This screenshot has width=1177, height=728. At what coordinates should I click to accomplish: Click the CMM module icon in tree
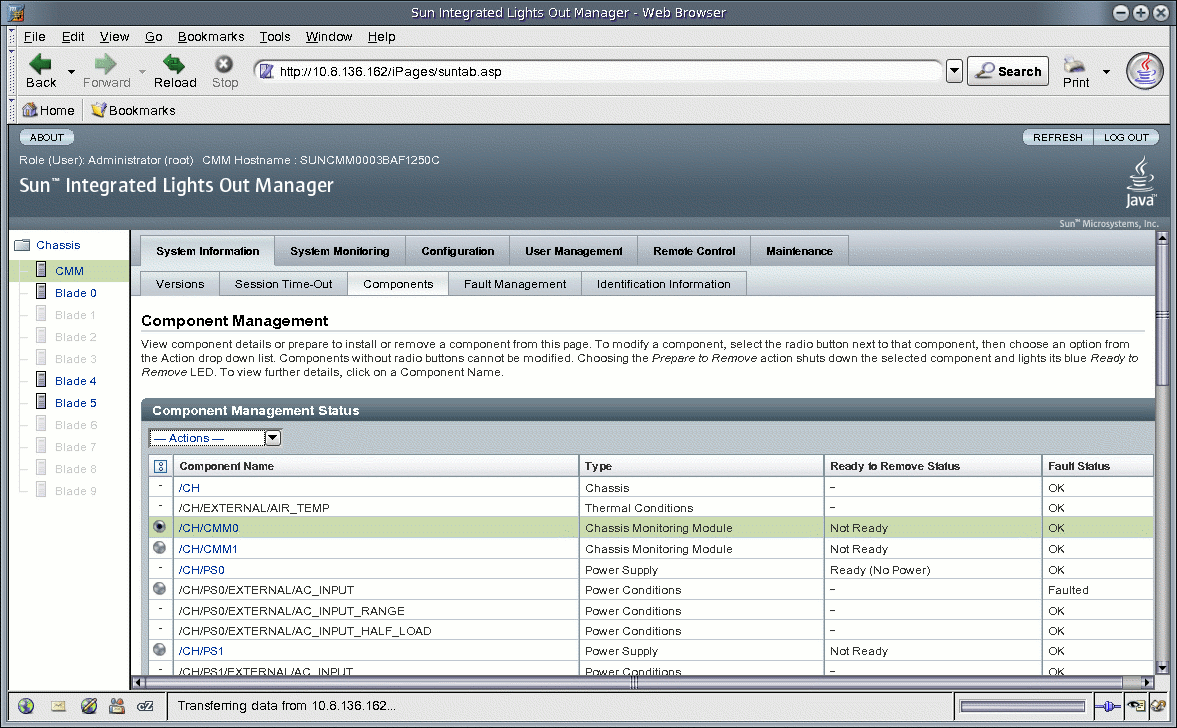pyautogui.click(x=41, y=269)
